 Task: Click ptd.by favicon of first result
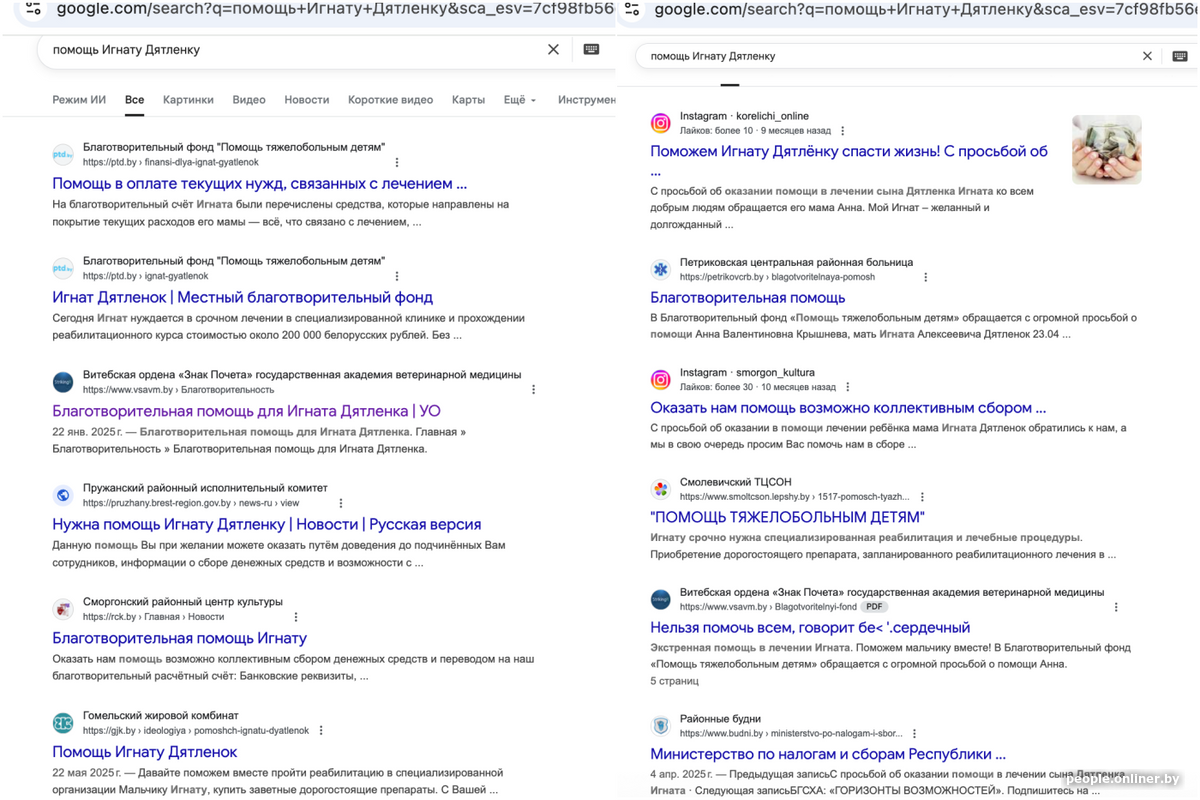tap(63, 154)
